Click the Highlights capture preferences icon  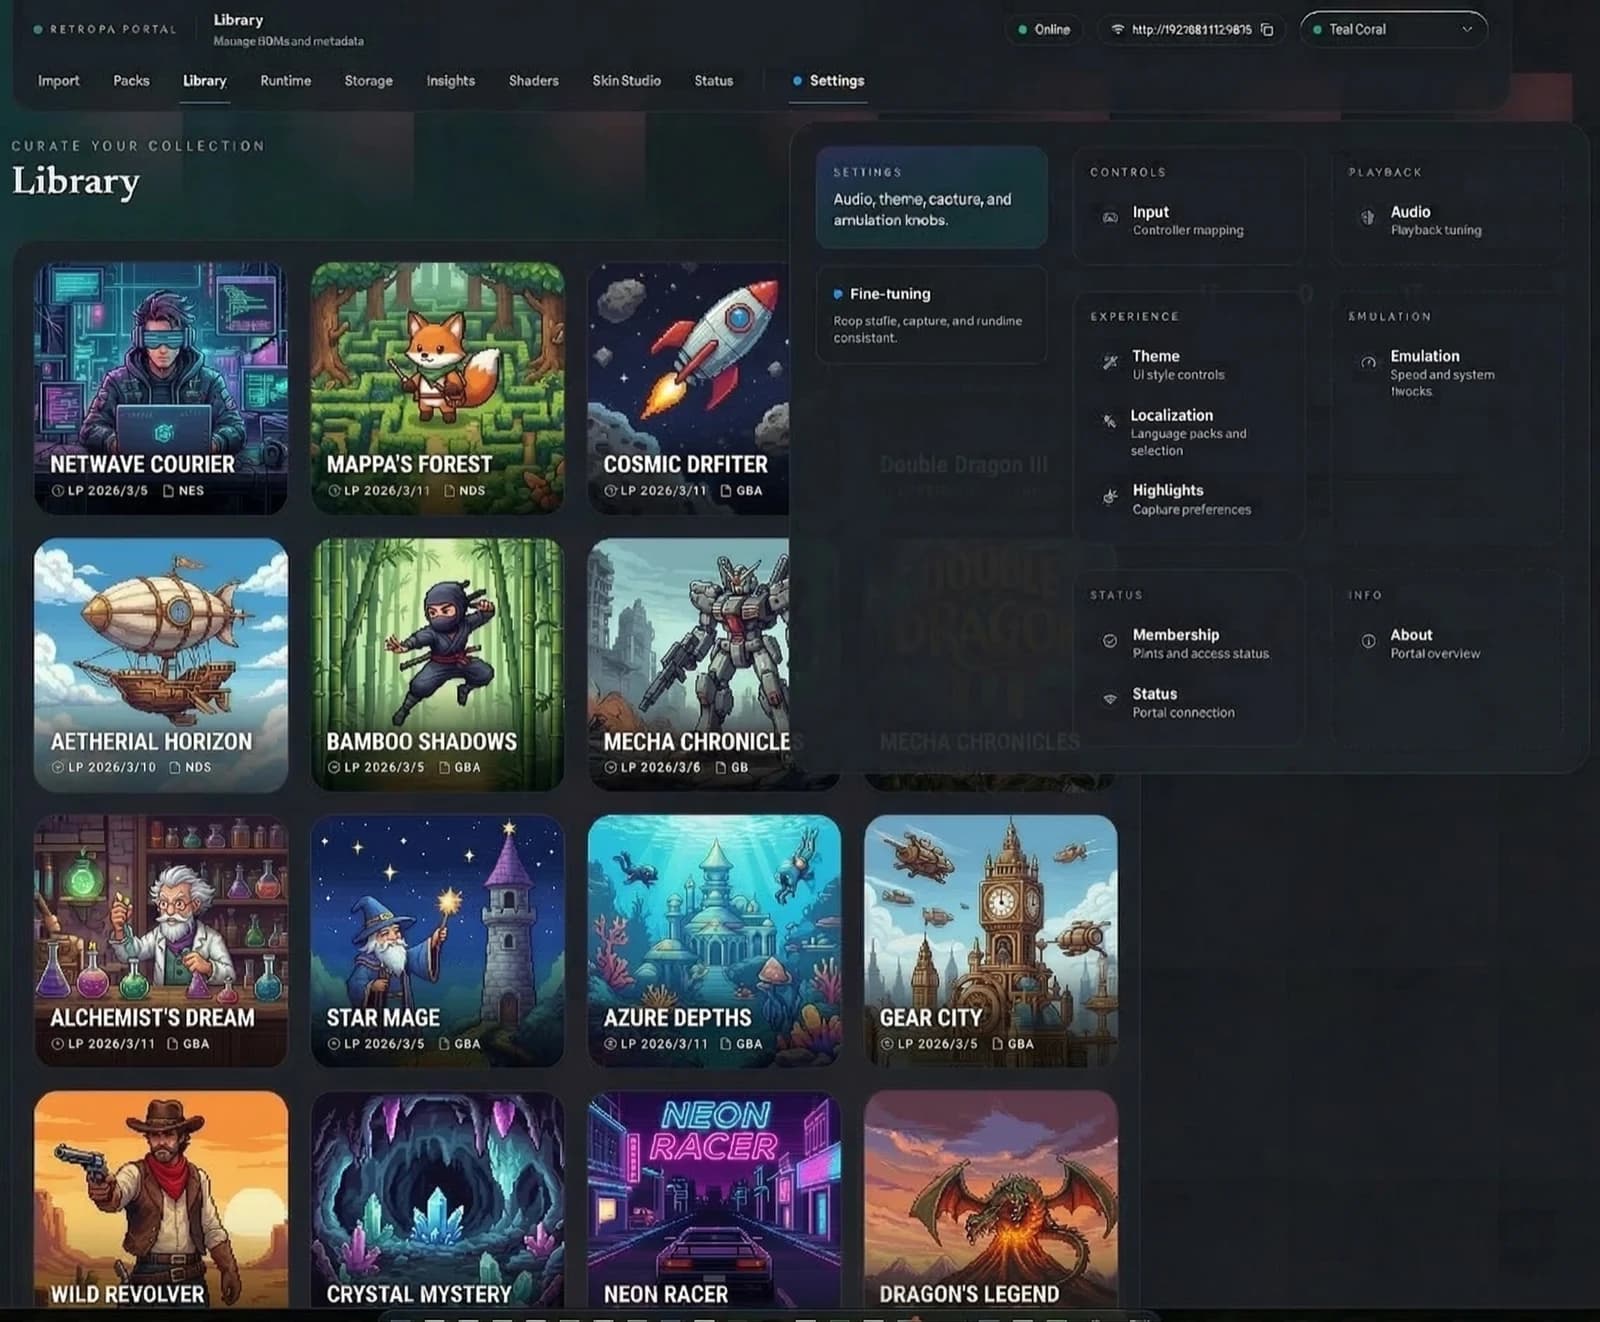click(x=1110, y=497)
